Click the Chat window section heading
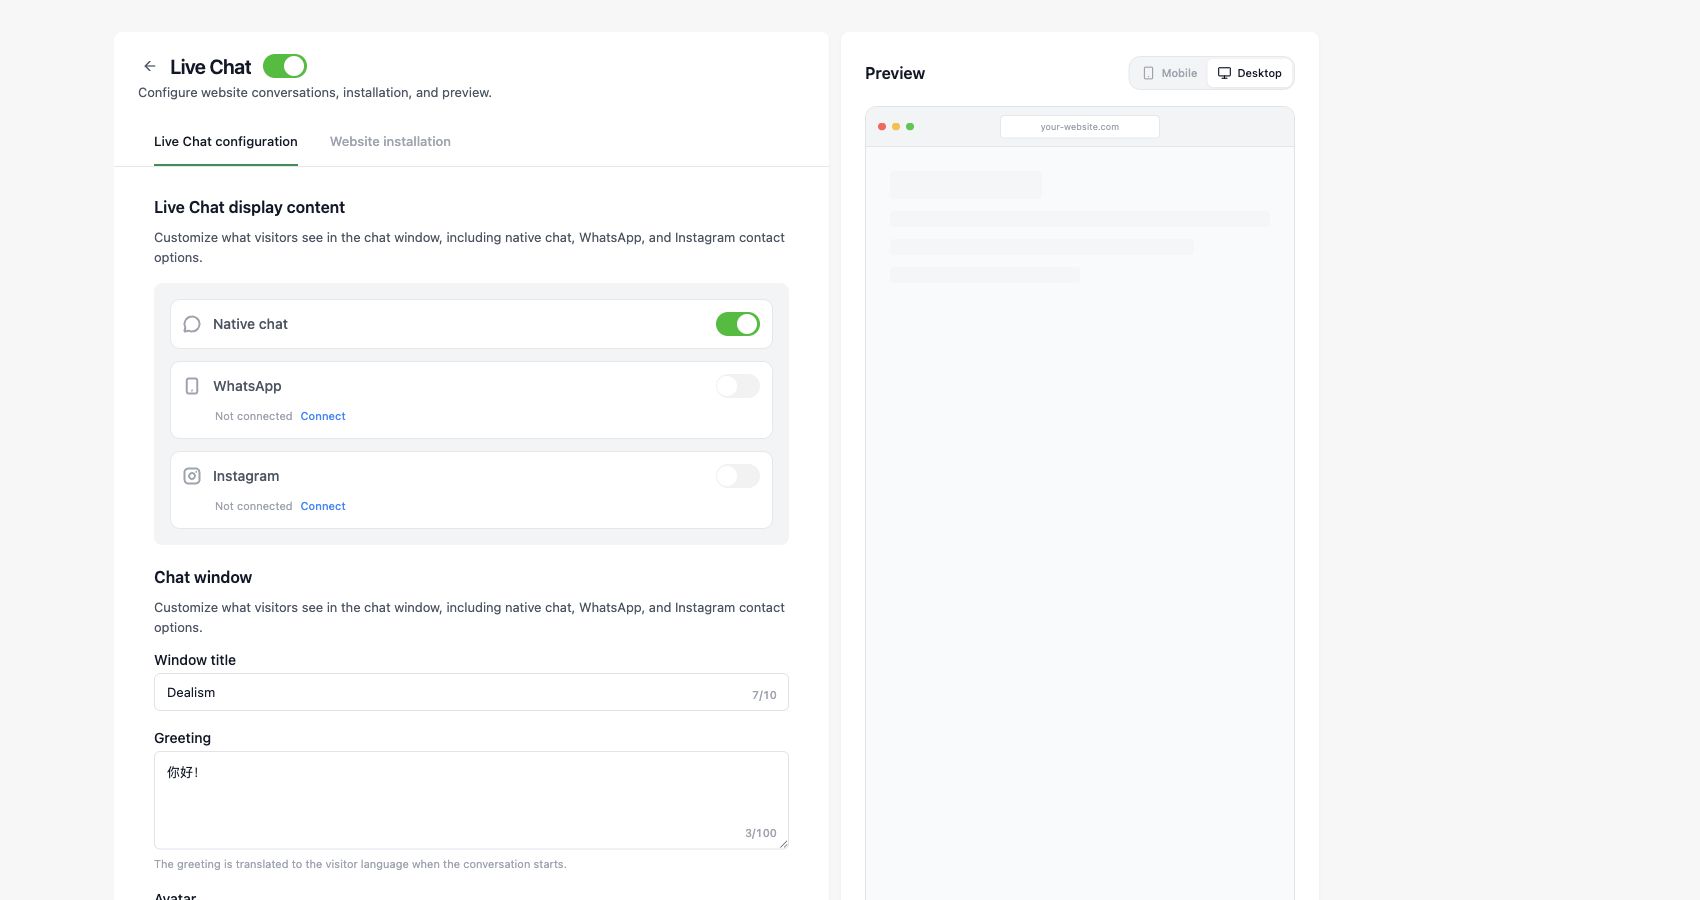 click(203, 577)
